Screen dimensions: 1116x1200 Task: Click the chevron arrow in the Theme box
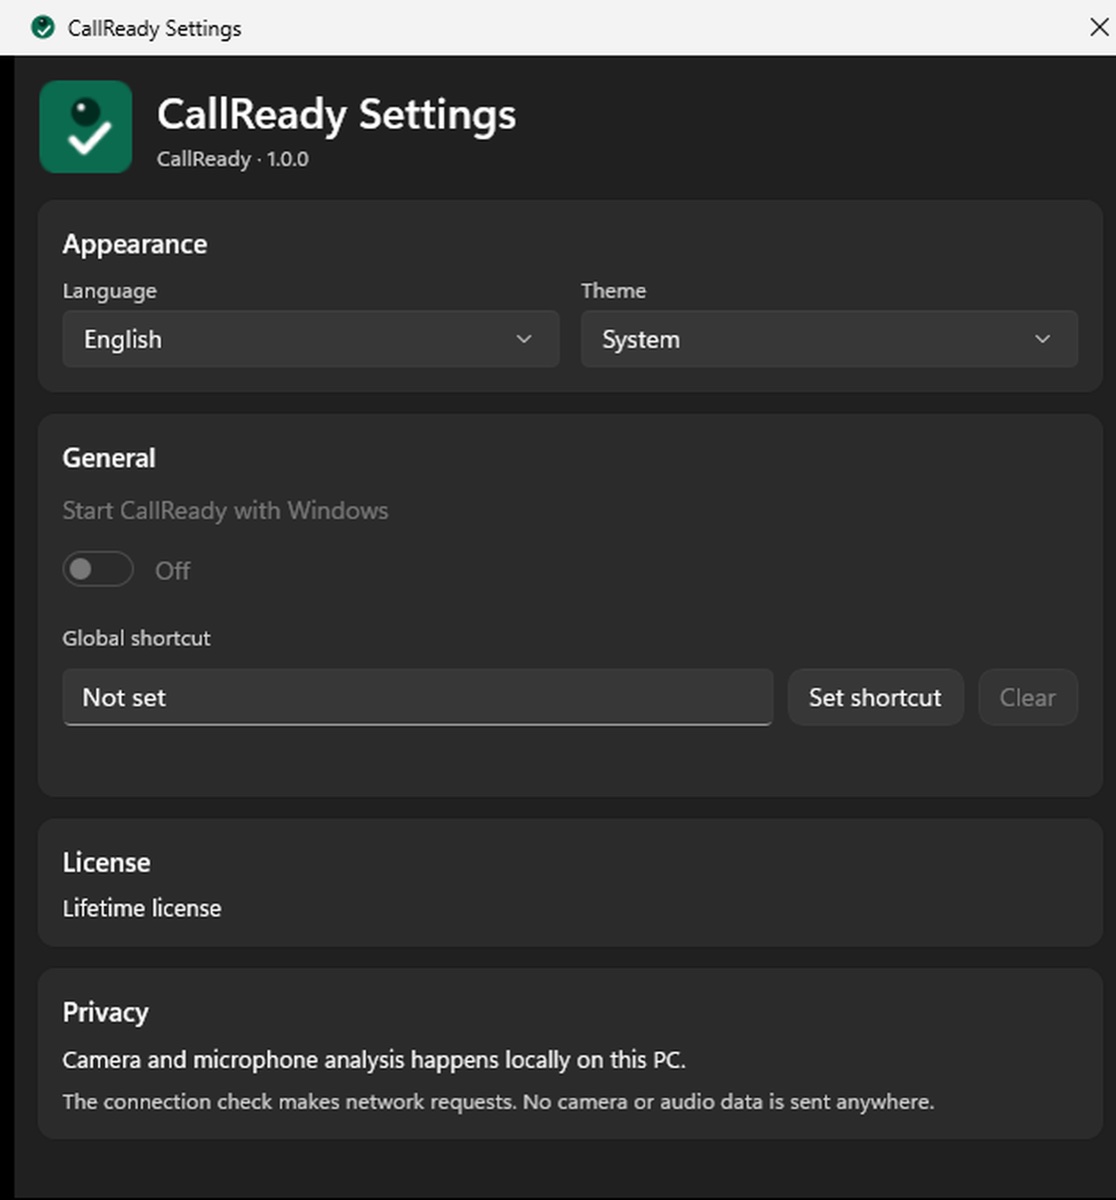coord(1043,339)
